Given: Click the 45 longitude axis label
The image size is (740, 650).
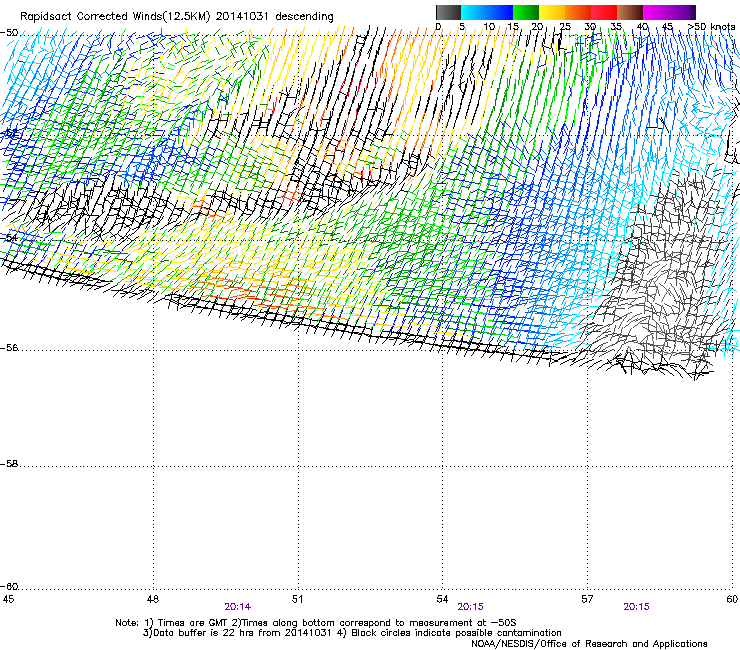Looking at the screenshot, I should (8, 599).
